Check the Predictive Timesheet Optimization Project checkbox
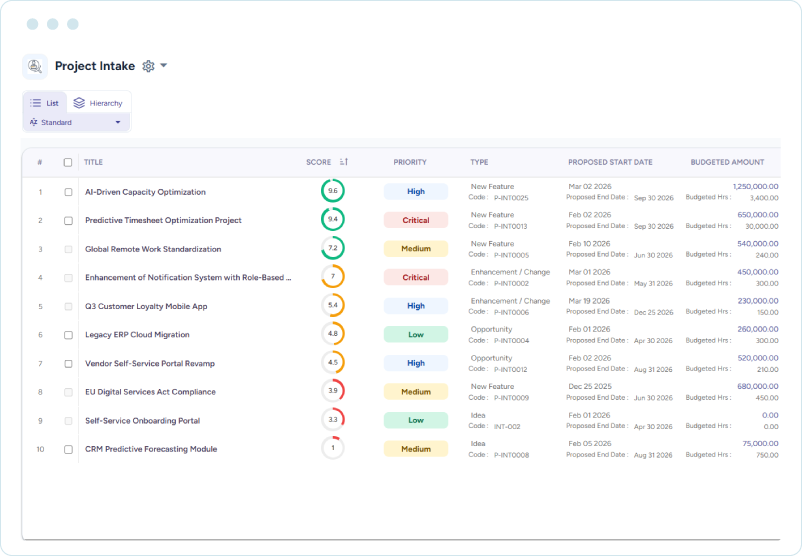The image size is (802, 556). (x=68, y=220)
